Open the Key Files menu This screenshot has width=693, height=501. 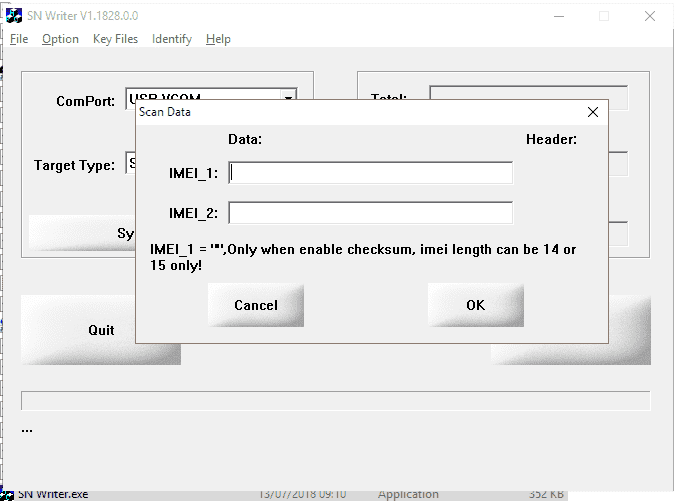click(115, 39)
